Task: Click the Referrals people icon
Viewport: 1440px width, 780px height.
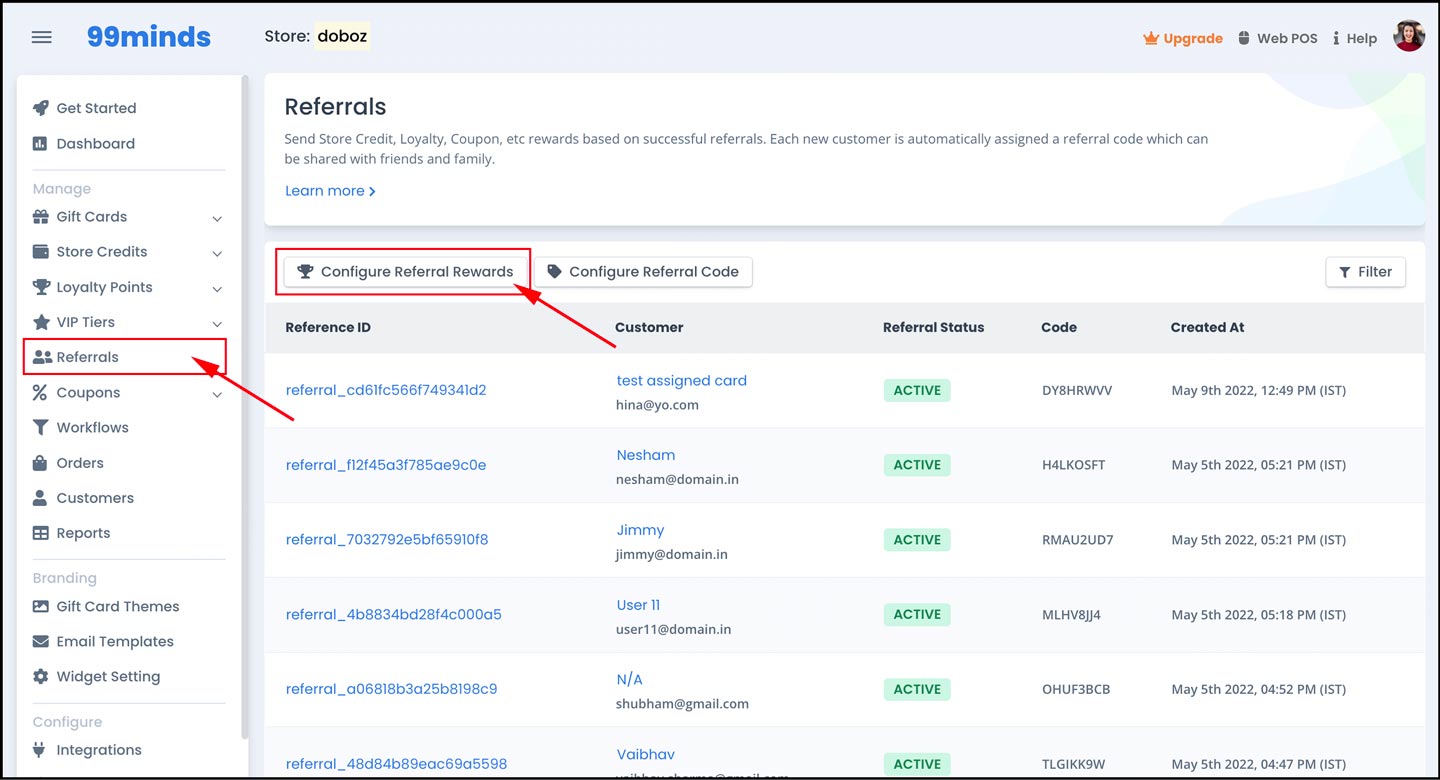Action: coord(41,357)
